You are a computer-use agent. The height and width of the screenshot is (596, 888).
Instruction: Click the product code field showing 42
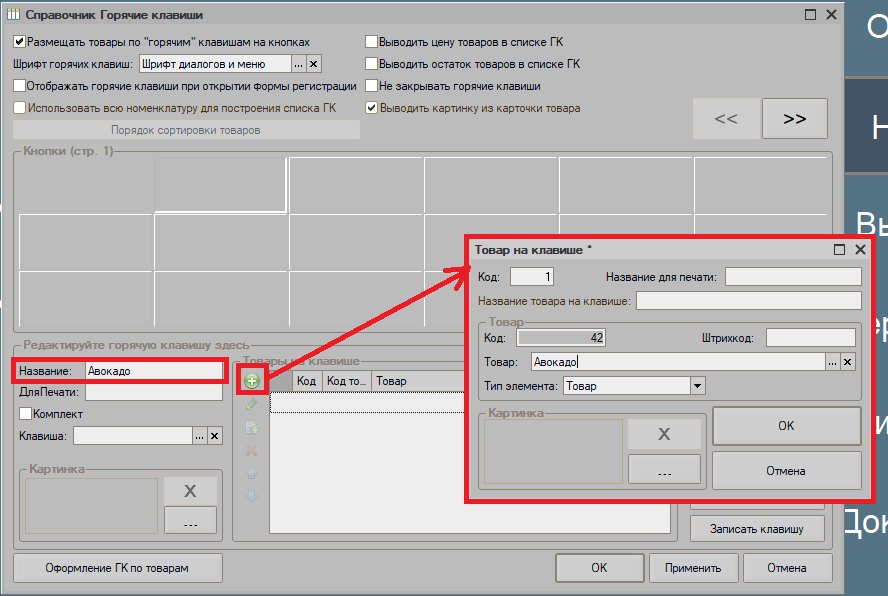tap(561, 338)
